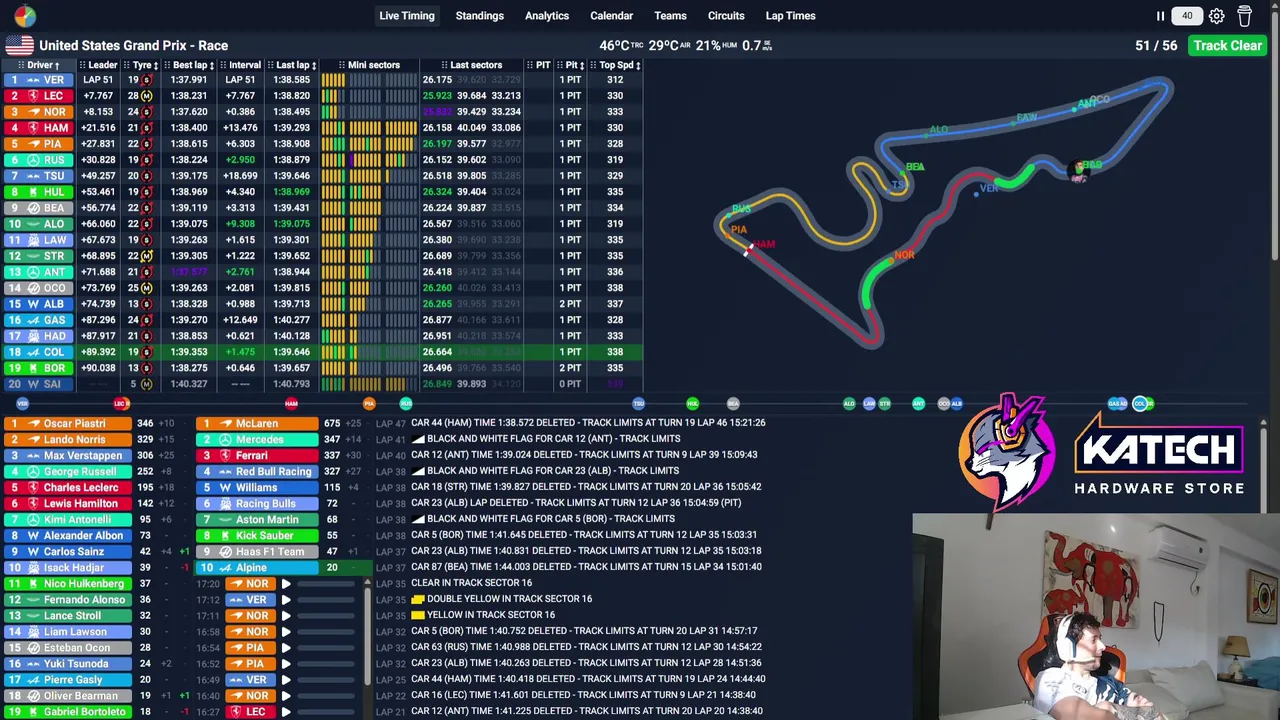
Task: Play the 17:12 VER team radio clip
Action: (x=286, y=600)
